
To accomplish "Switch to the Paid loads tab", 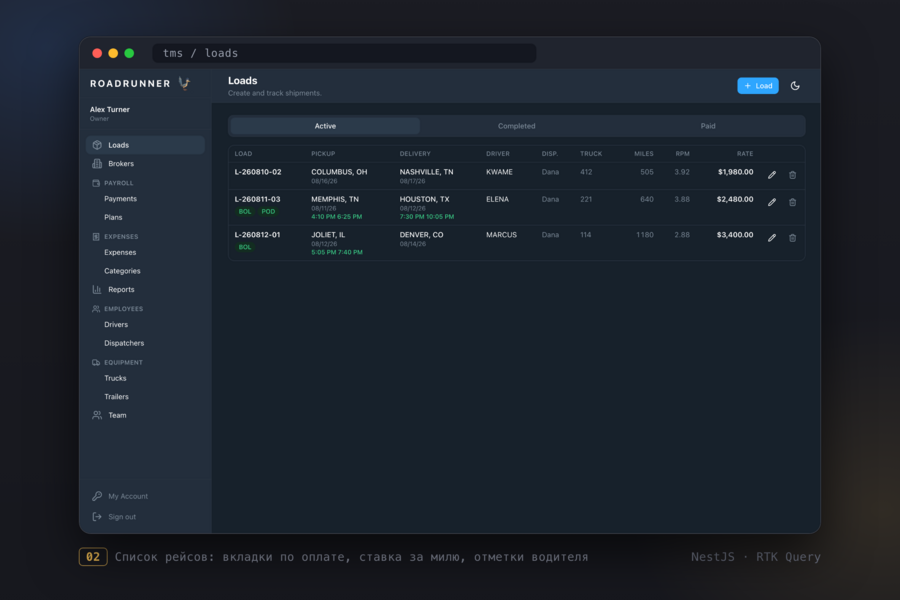I will pyautogui.click(x=708, y=126).
